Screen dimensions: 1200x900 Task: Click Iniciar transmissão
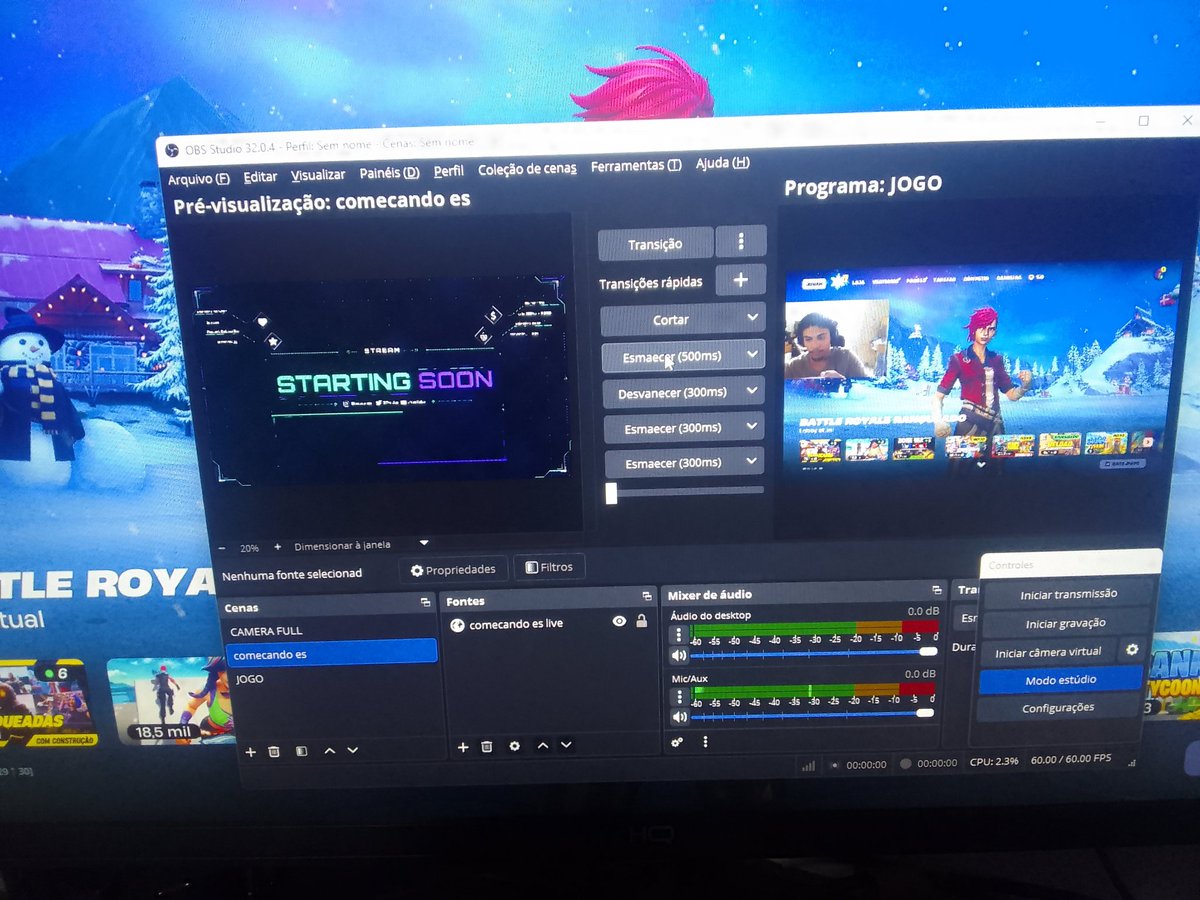point(1067,593)
